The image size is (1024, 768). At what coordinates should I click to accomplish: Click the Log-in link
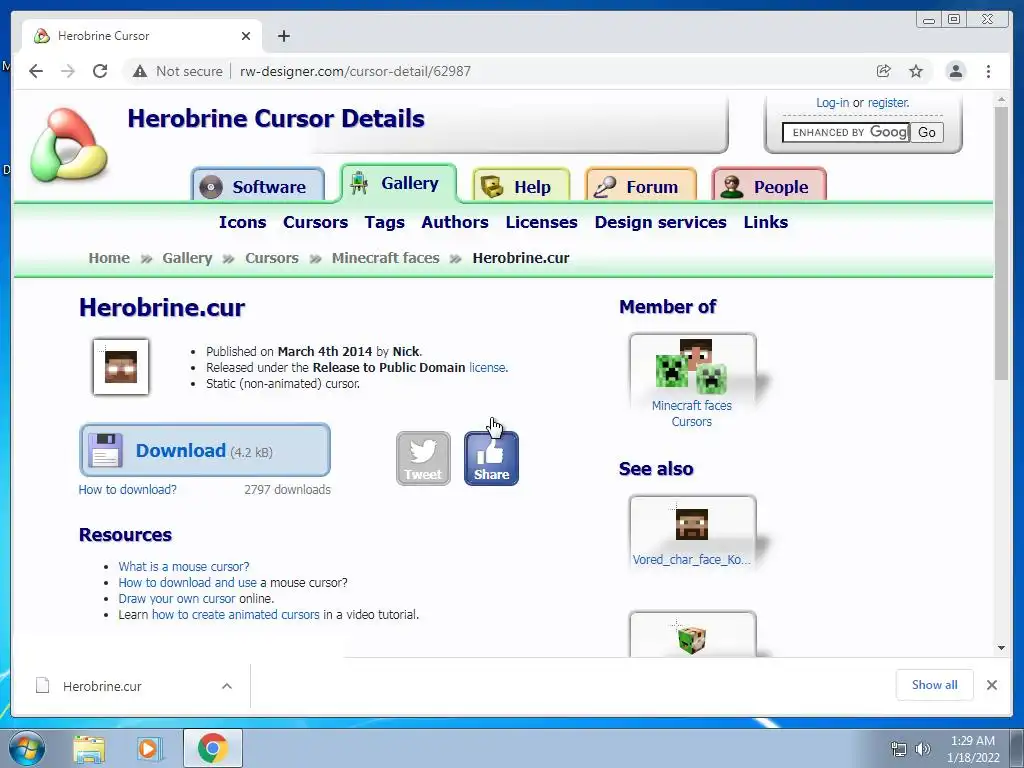point(832,103)
